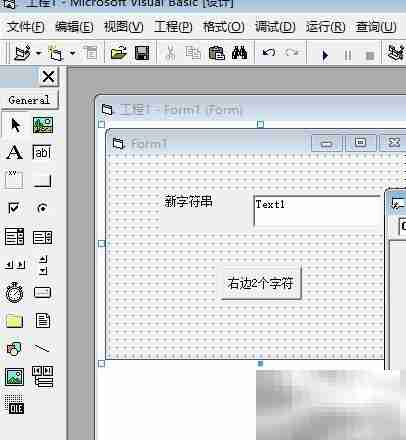The height and width of the screenshot is (440, 406).
Task: Click the End stop icon
Action: [x=370, y=55]
